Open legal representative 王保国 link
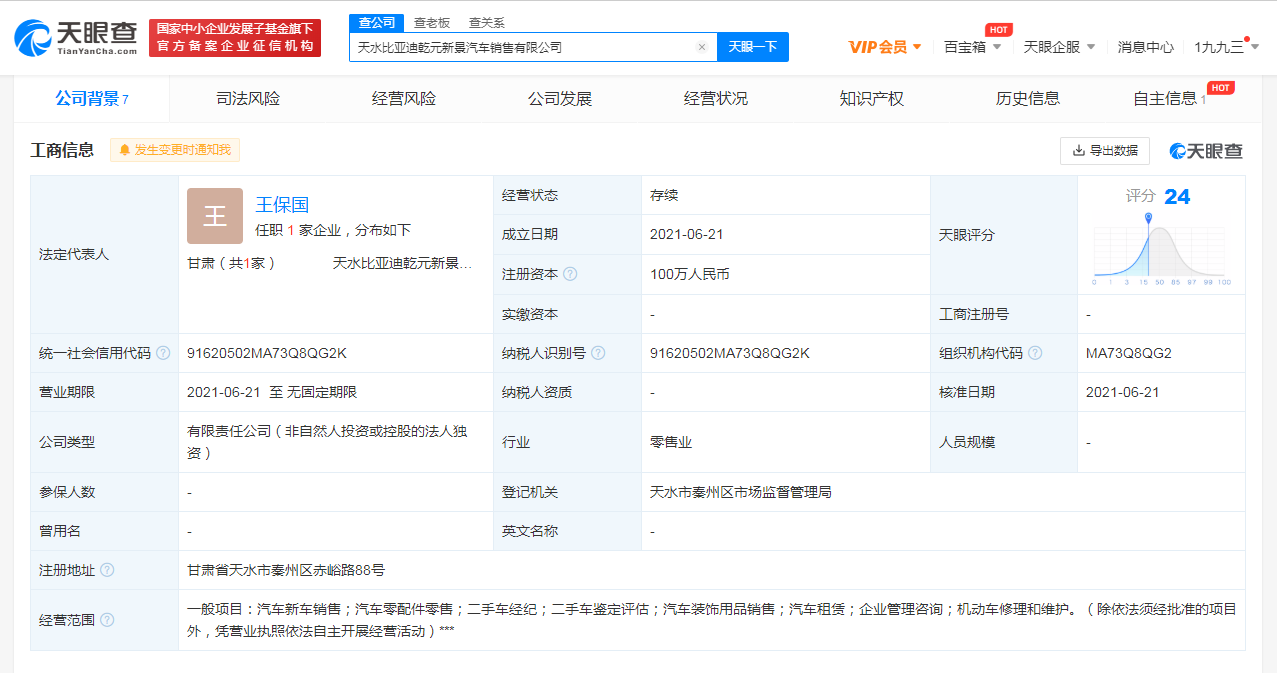1277x673 pixels. (282, 205)
